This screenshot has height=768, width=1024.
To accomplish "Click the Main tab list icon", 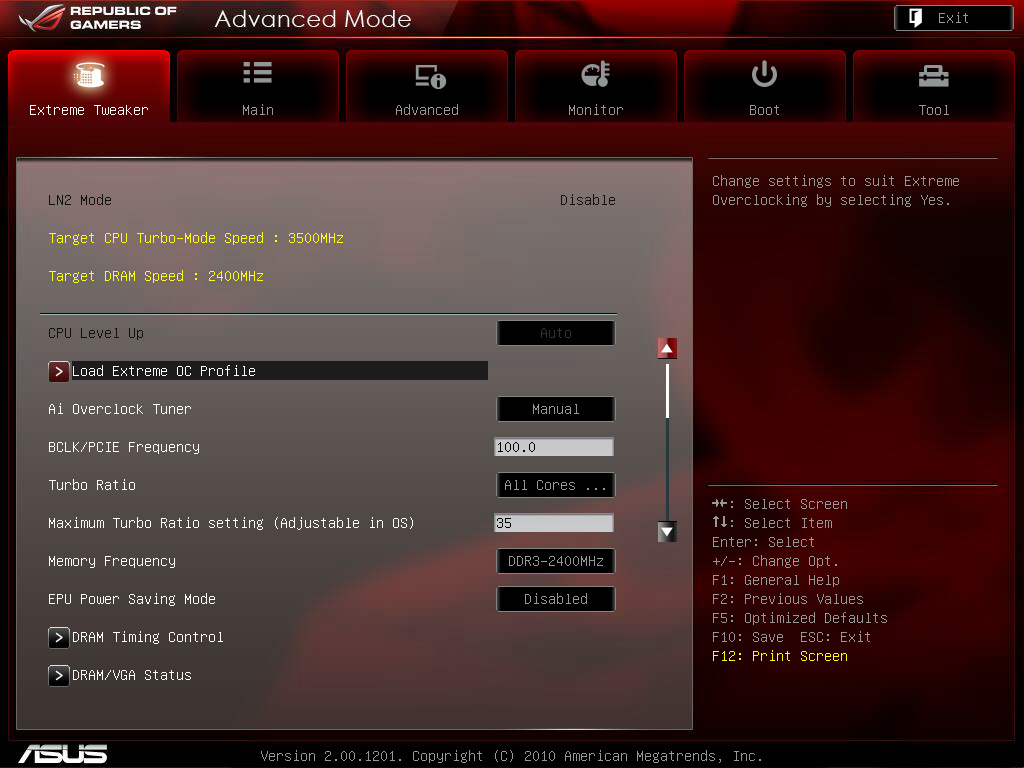I will 258,75.
